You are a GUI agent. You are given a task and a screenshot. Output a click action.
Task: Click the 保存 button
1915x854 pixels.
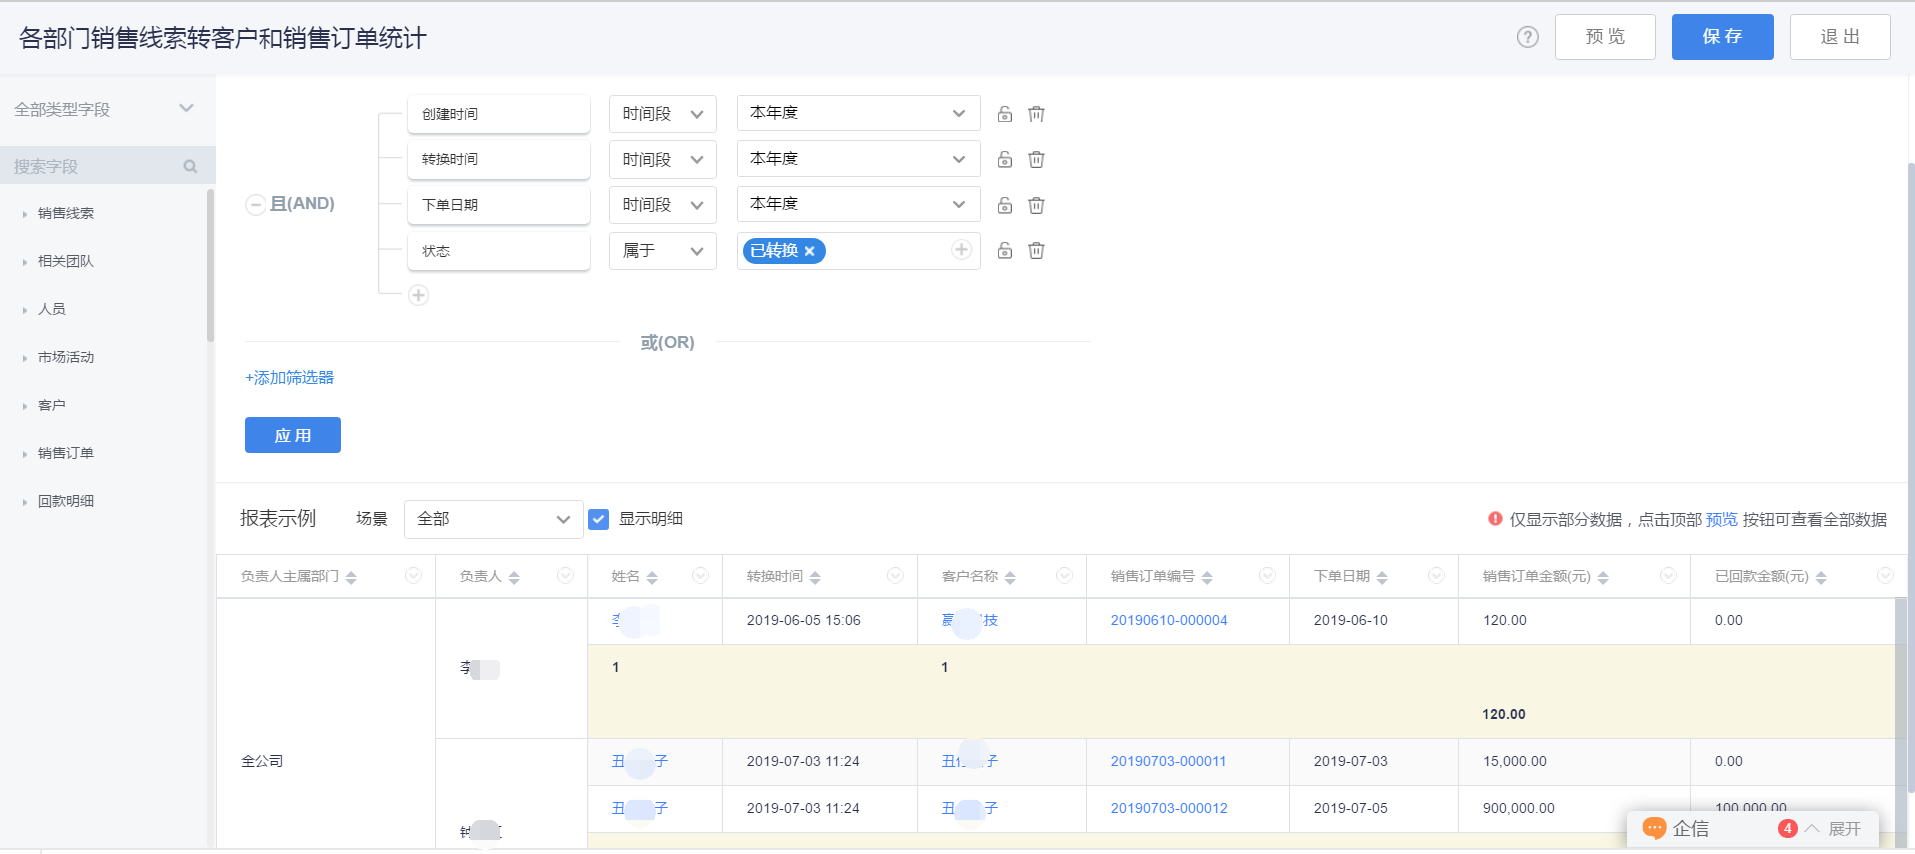point(1722,37)
